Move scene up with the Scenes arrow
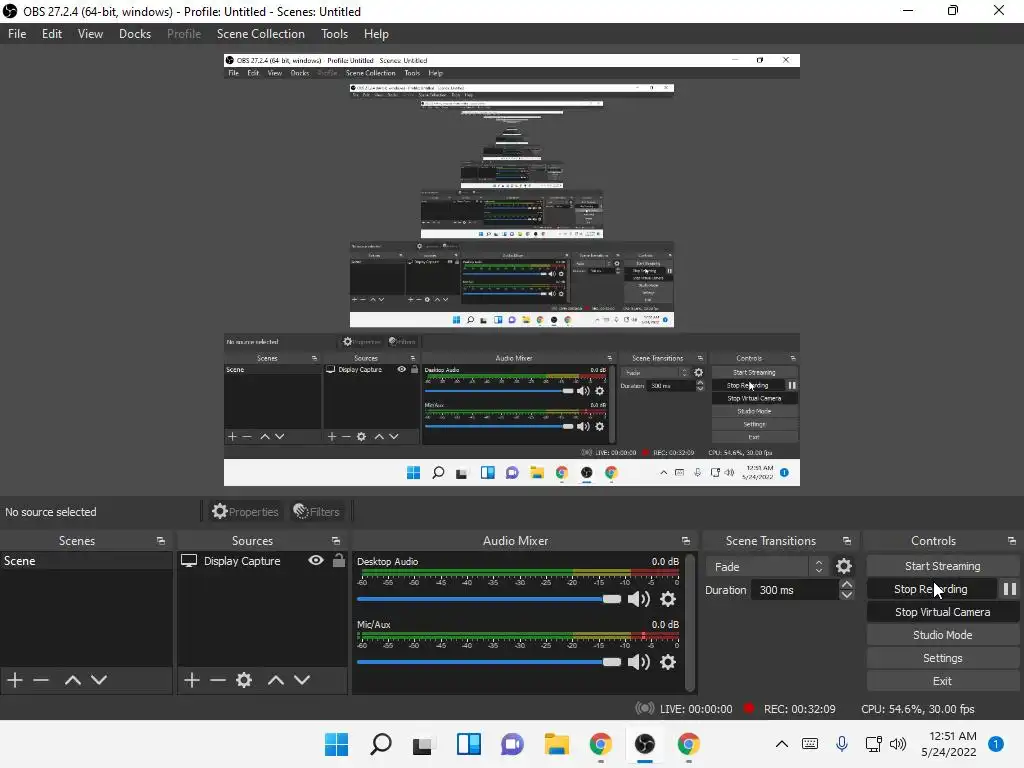Viewport: 1024px width, 768px height. coord(72,680)
